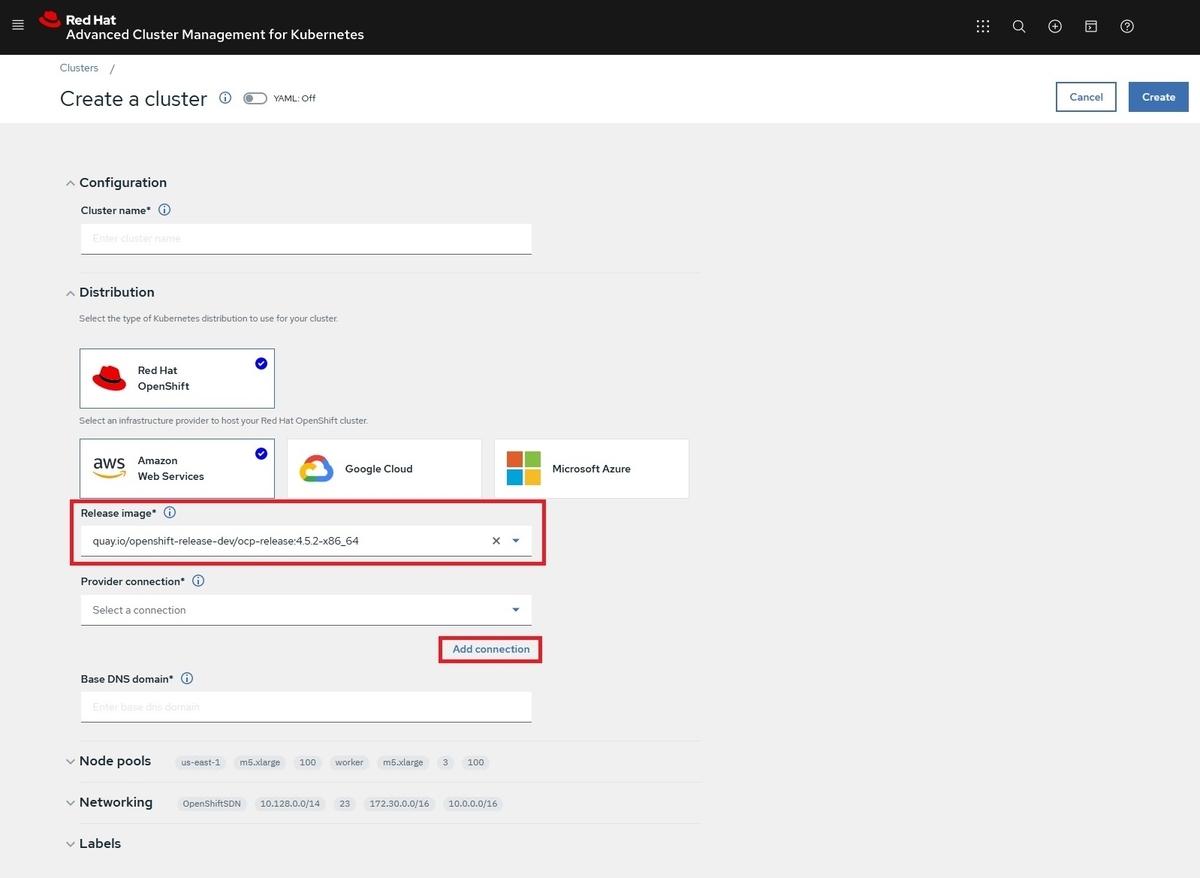1200x878 pixels.
Task: Expand the Networking section
Action: pyautogui.click(x=70, y=803)
